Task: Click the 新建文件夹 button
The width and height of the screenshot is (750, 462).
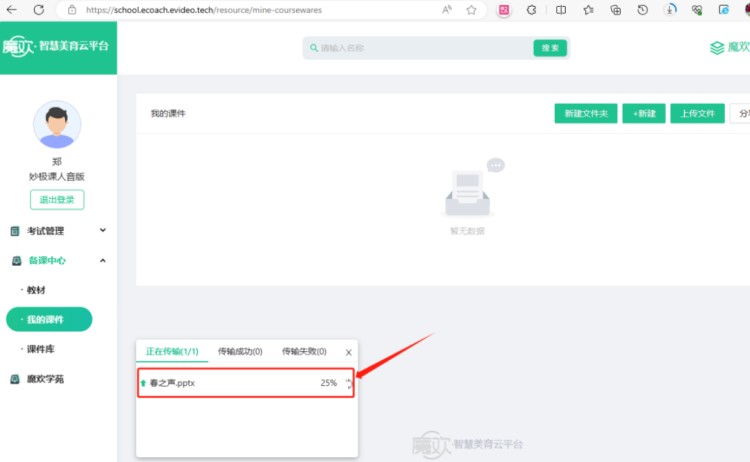Action: (585, 114)
